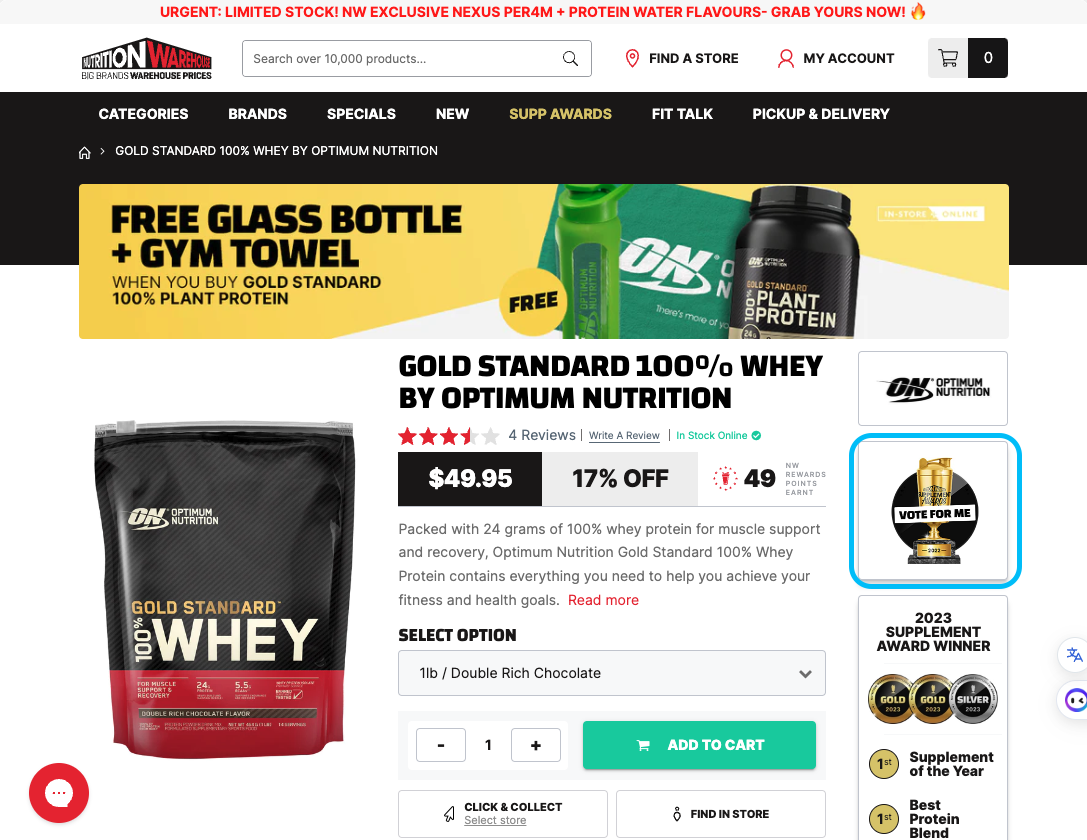
Task: Click the Write A Review link
Action: (x=624, y=435)
